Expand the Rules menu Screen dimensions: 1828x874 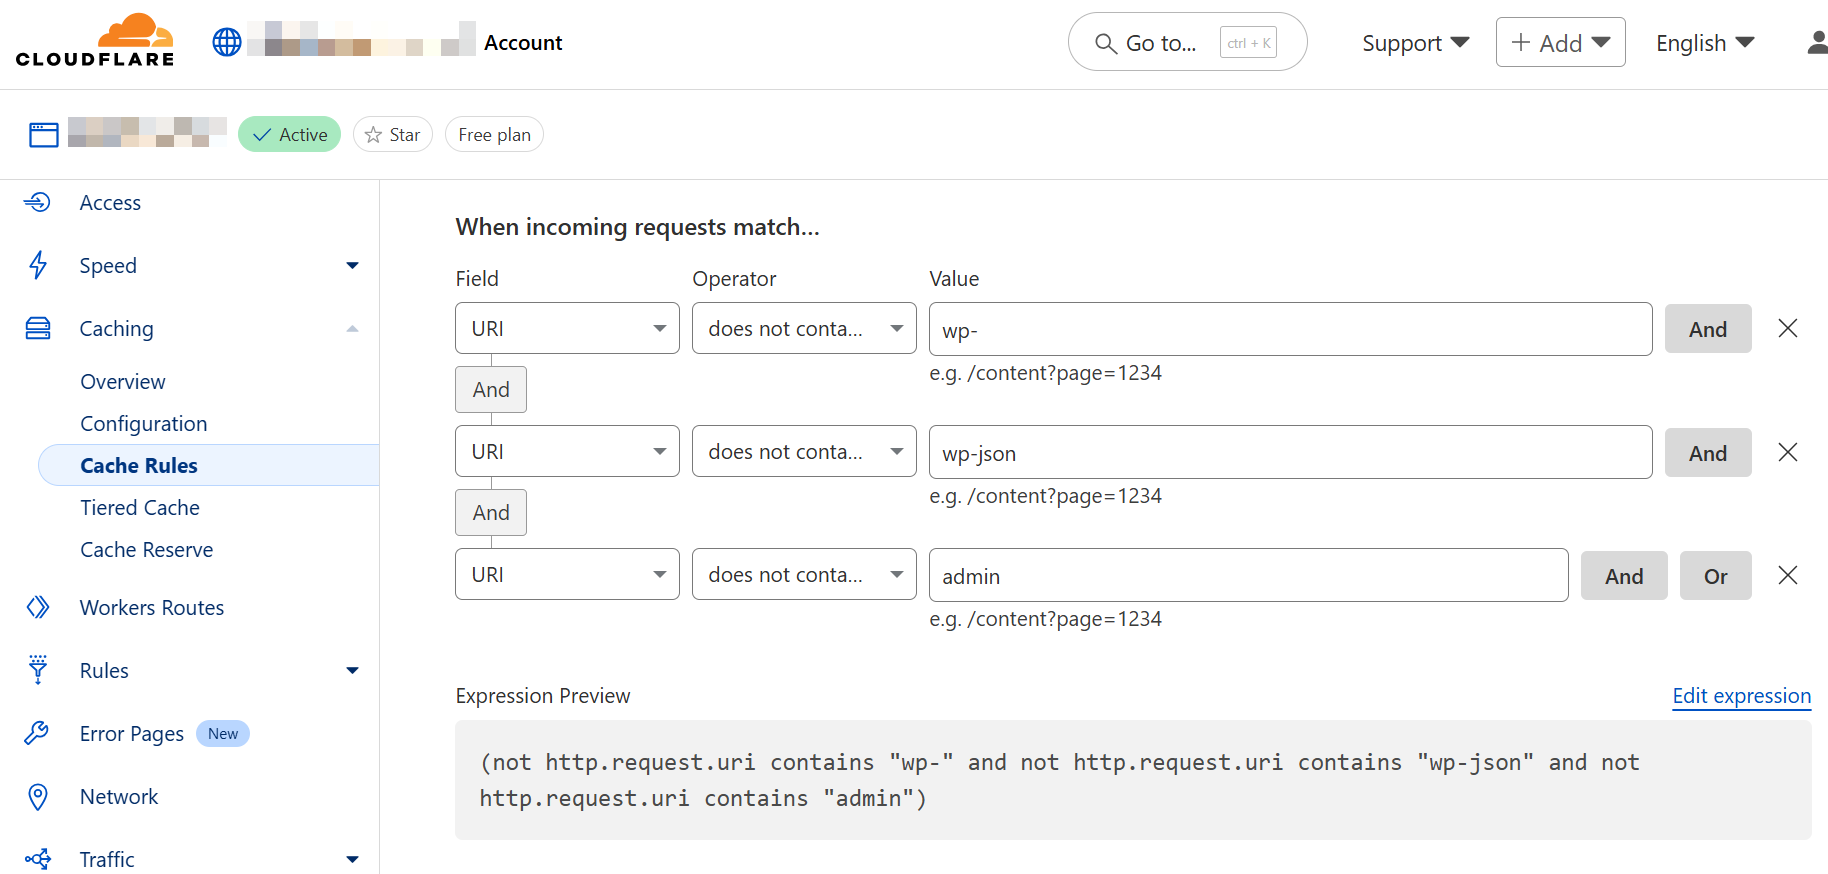pos(352,670)
